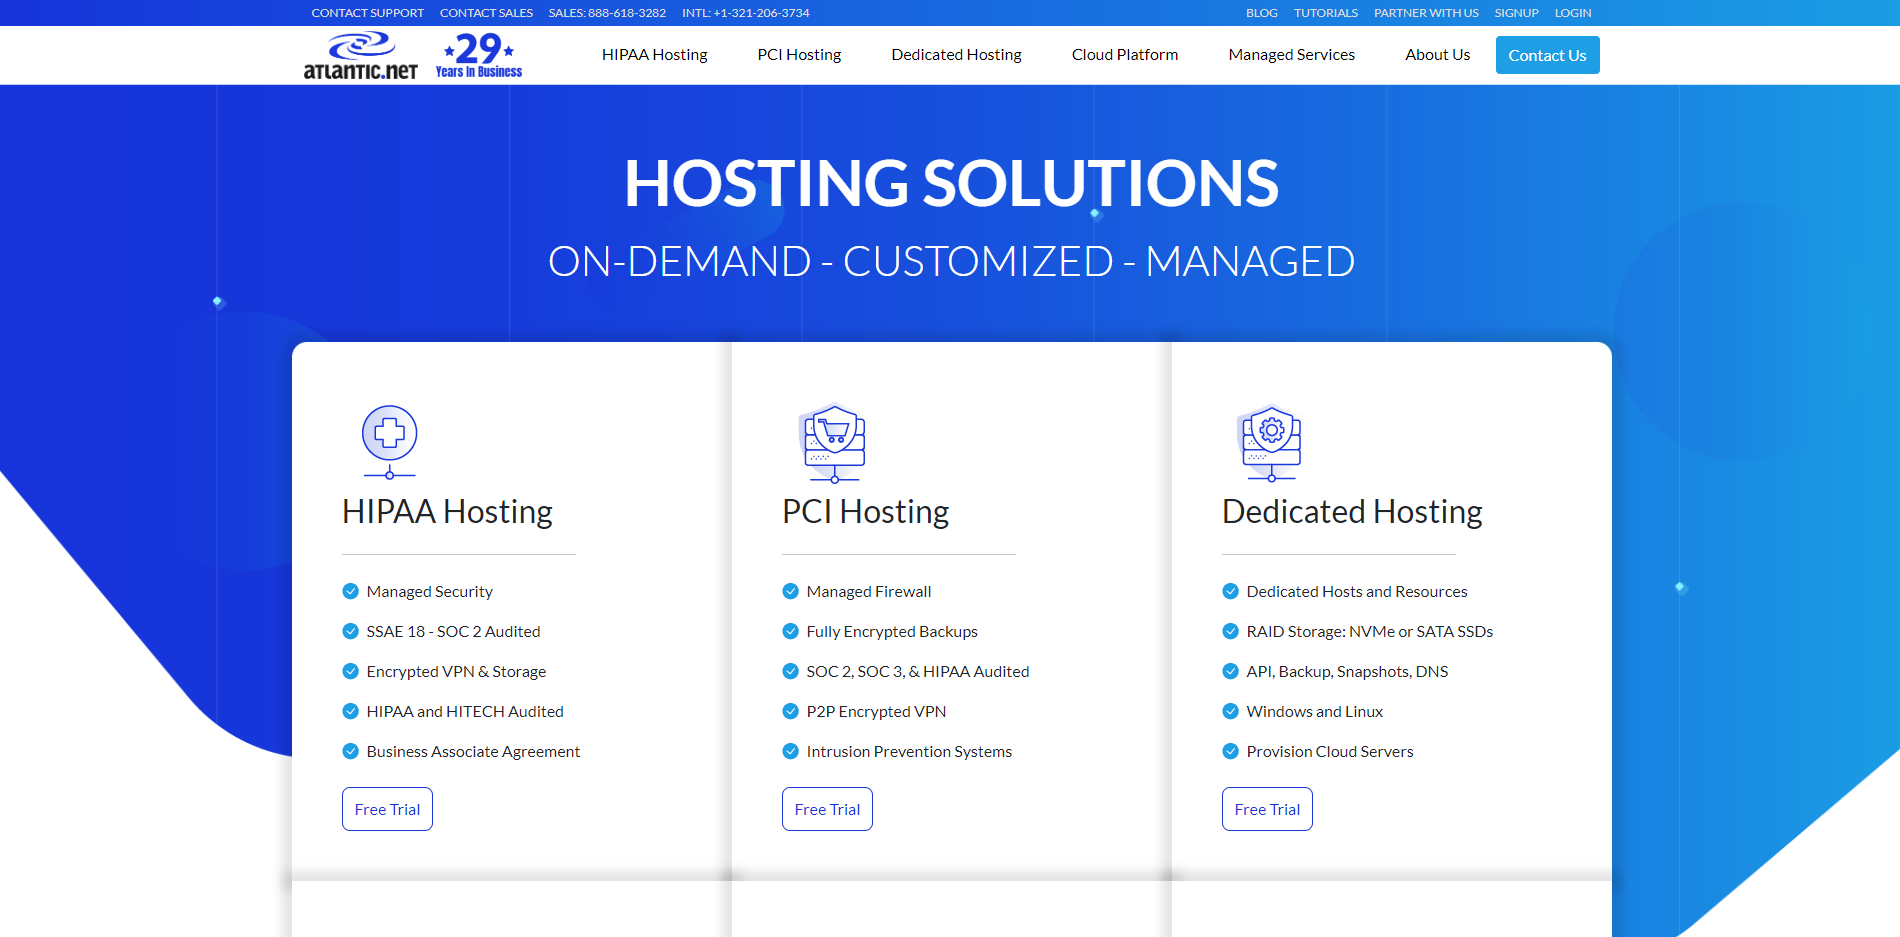Open the Contact Support link
The width and height of the screenshot is (1900, 937).
367,13
